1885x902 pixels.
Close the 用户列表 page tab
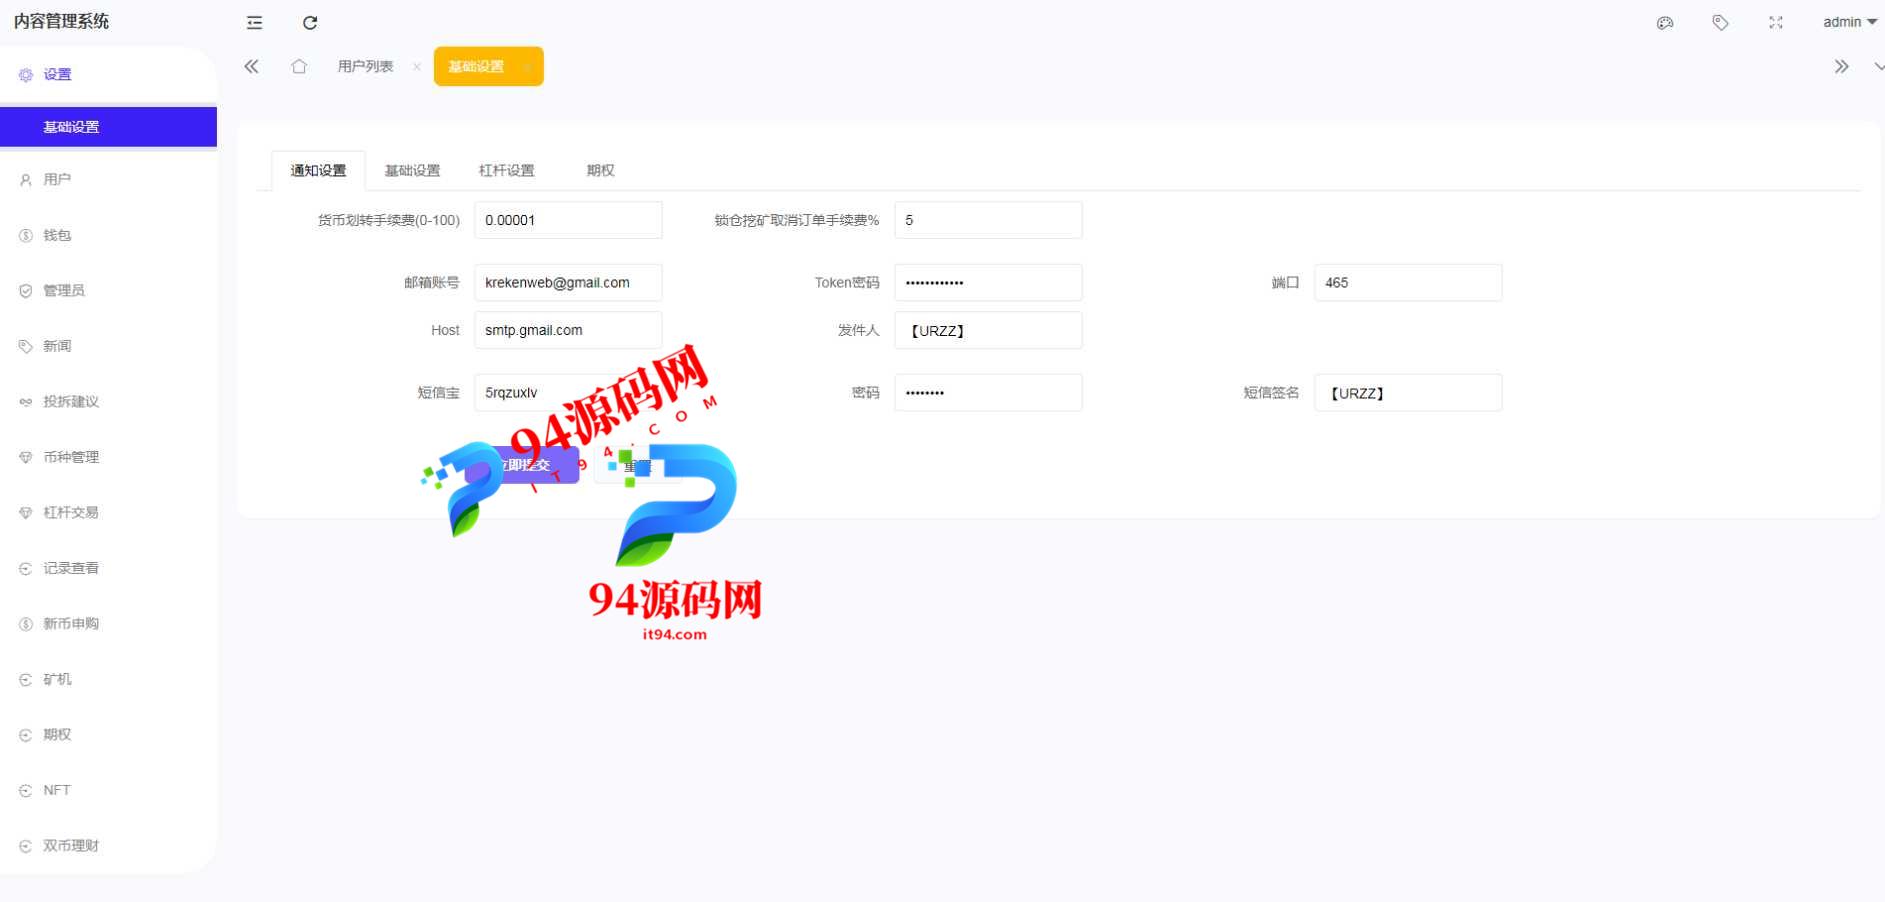tap(416, 67)
